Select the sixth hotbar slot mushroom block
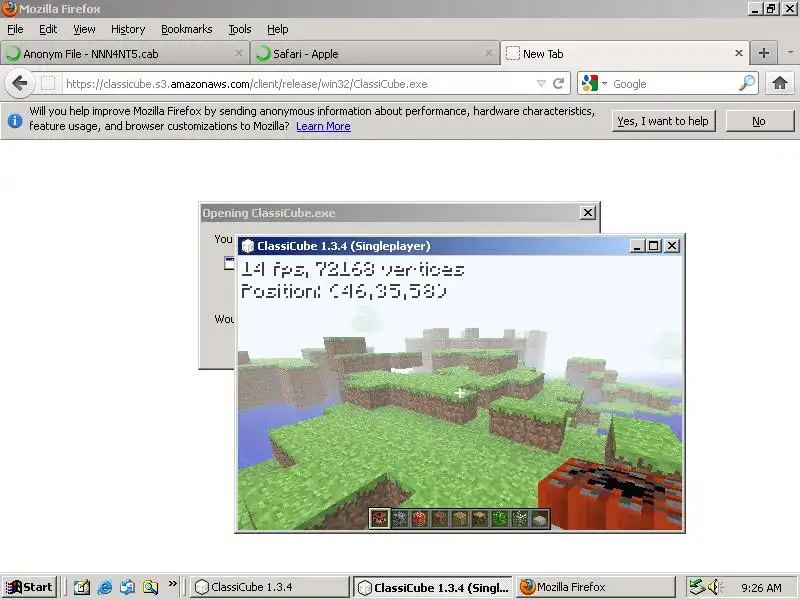Screen dimensions: 800x600 click(x=480, y=519)
